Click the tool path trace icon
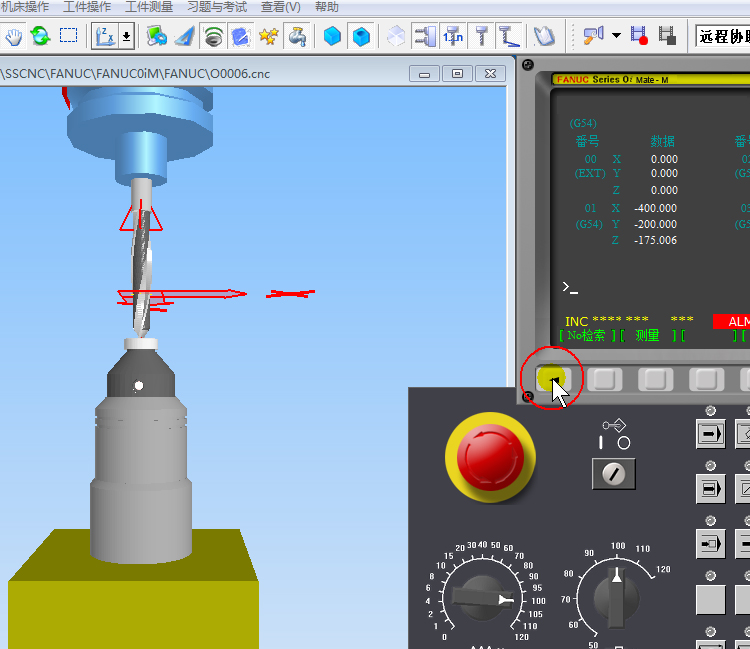The height and width of the screenshot is (649, 750). click(x=508, y=36)
